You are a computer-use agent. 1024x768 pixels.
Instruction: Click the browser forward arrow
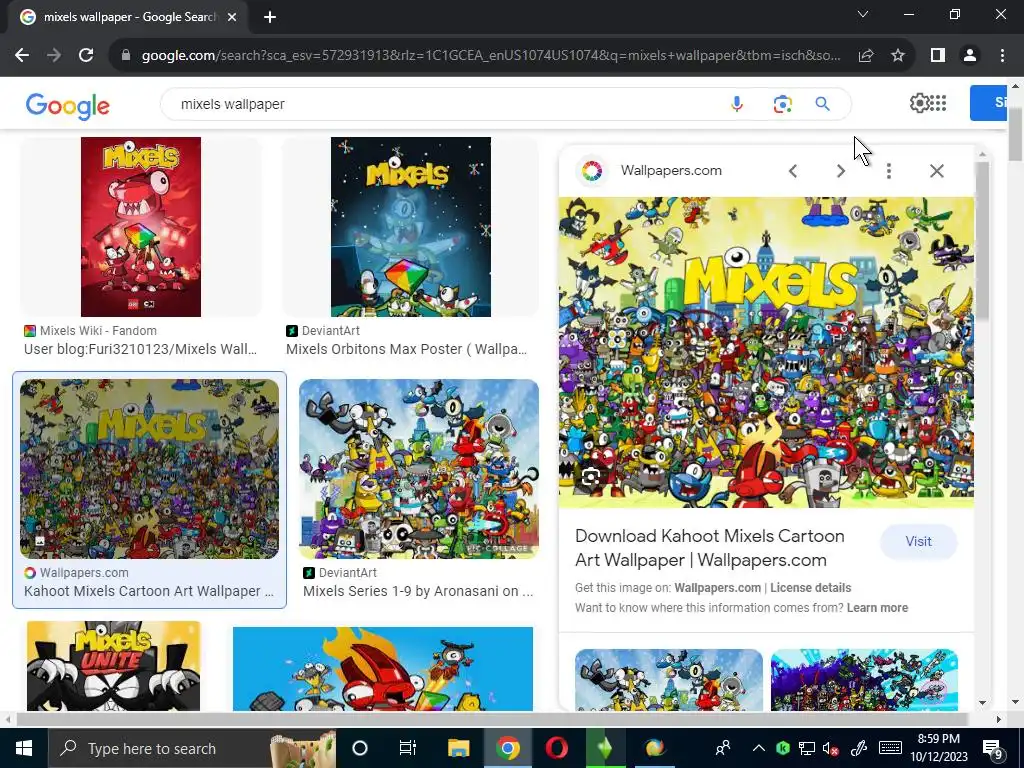click(54, 56)
